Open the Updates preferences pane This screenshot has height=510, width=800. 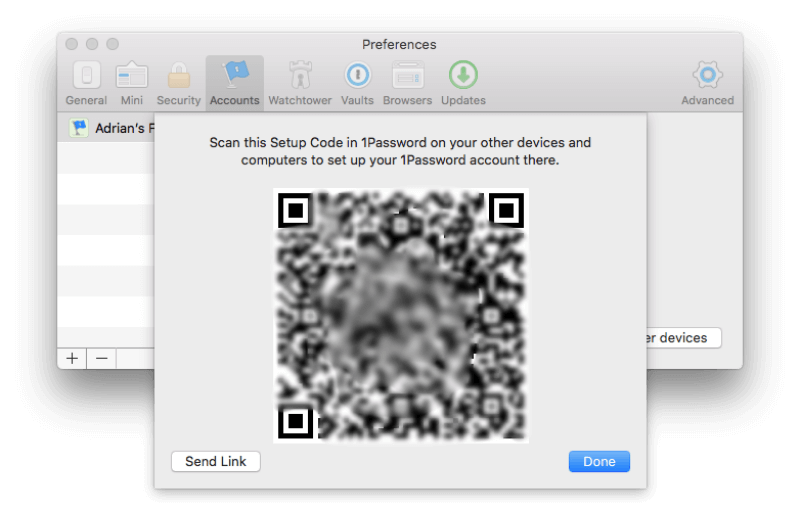click(463, 83)
